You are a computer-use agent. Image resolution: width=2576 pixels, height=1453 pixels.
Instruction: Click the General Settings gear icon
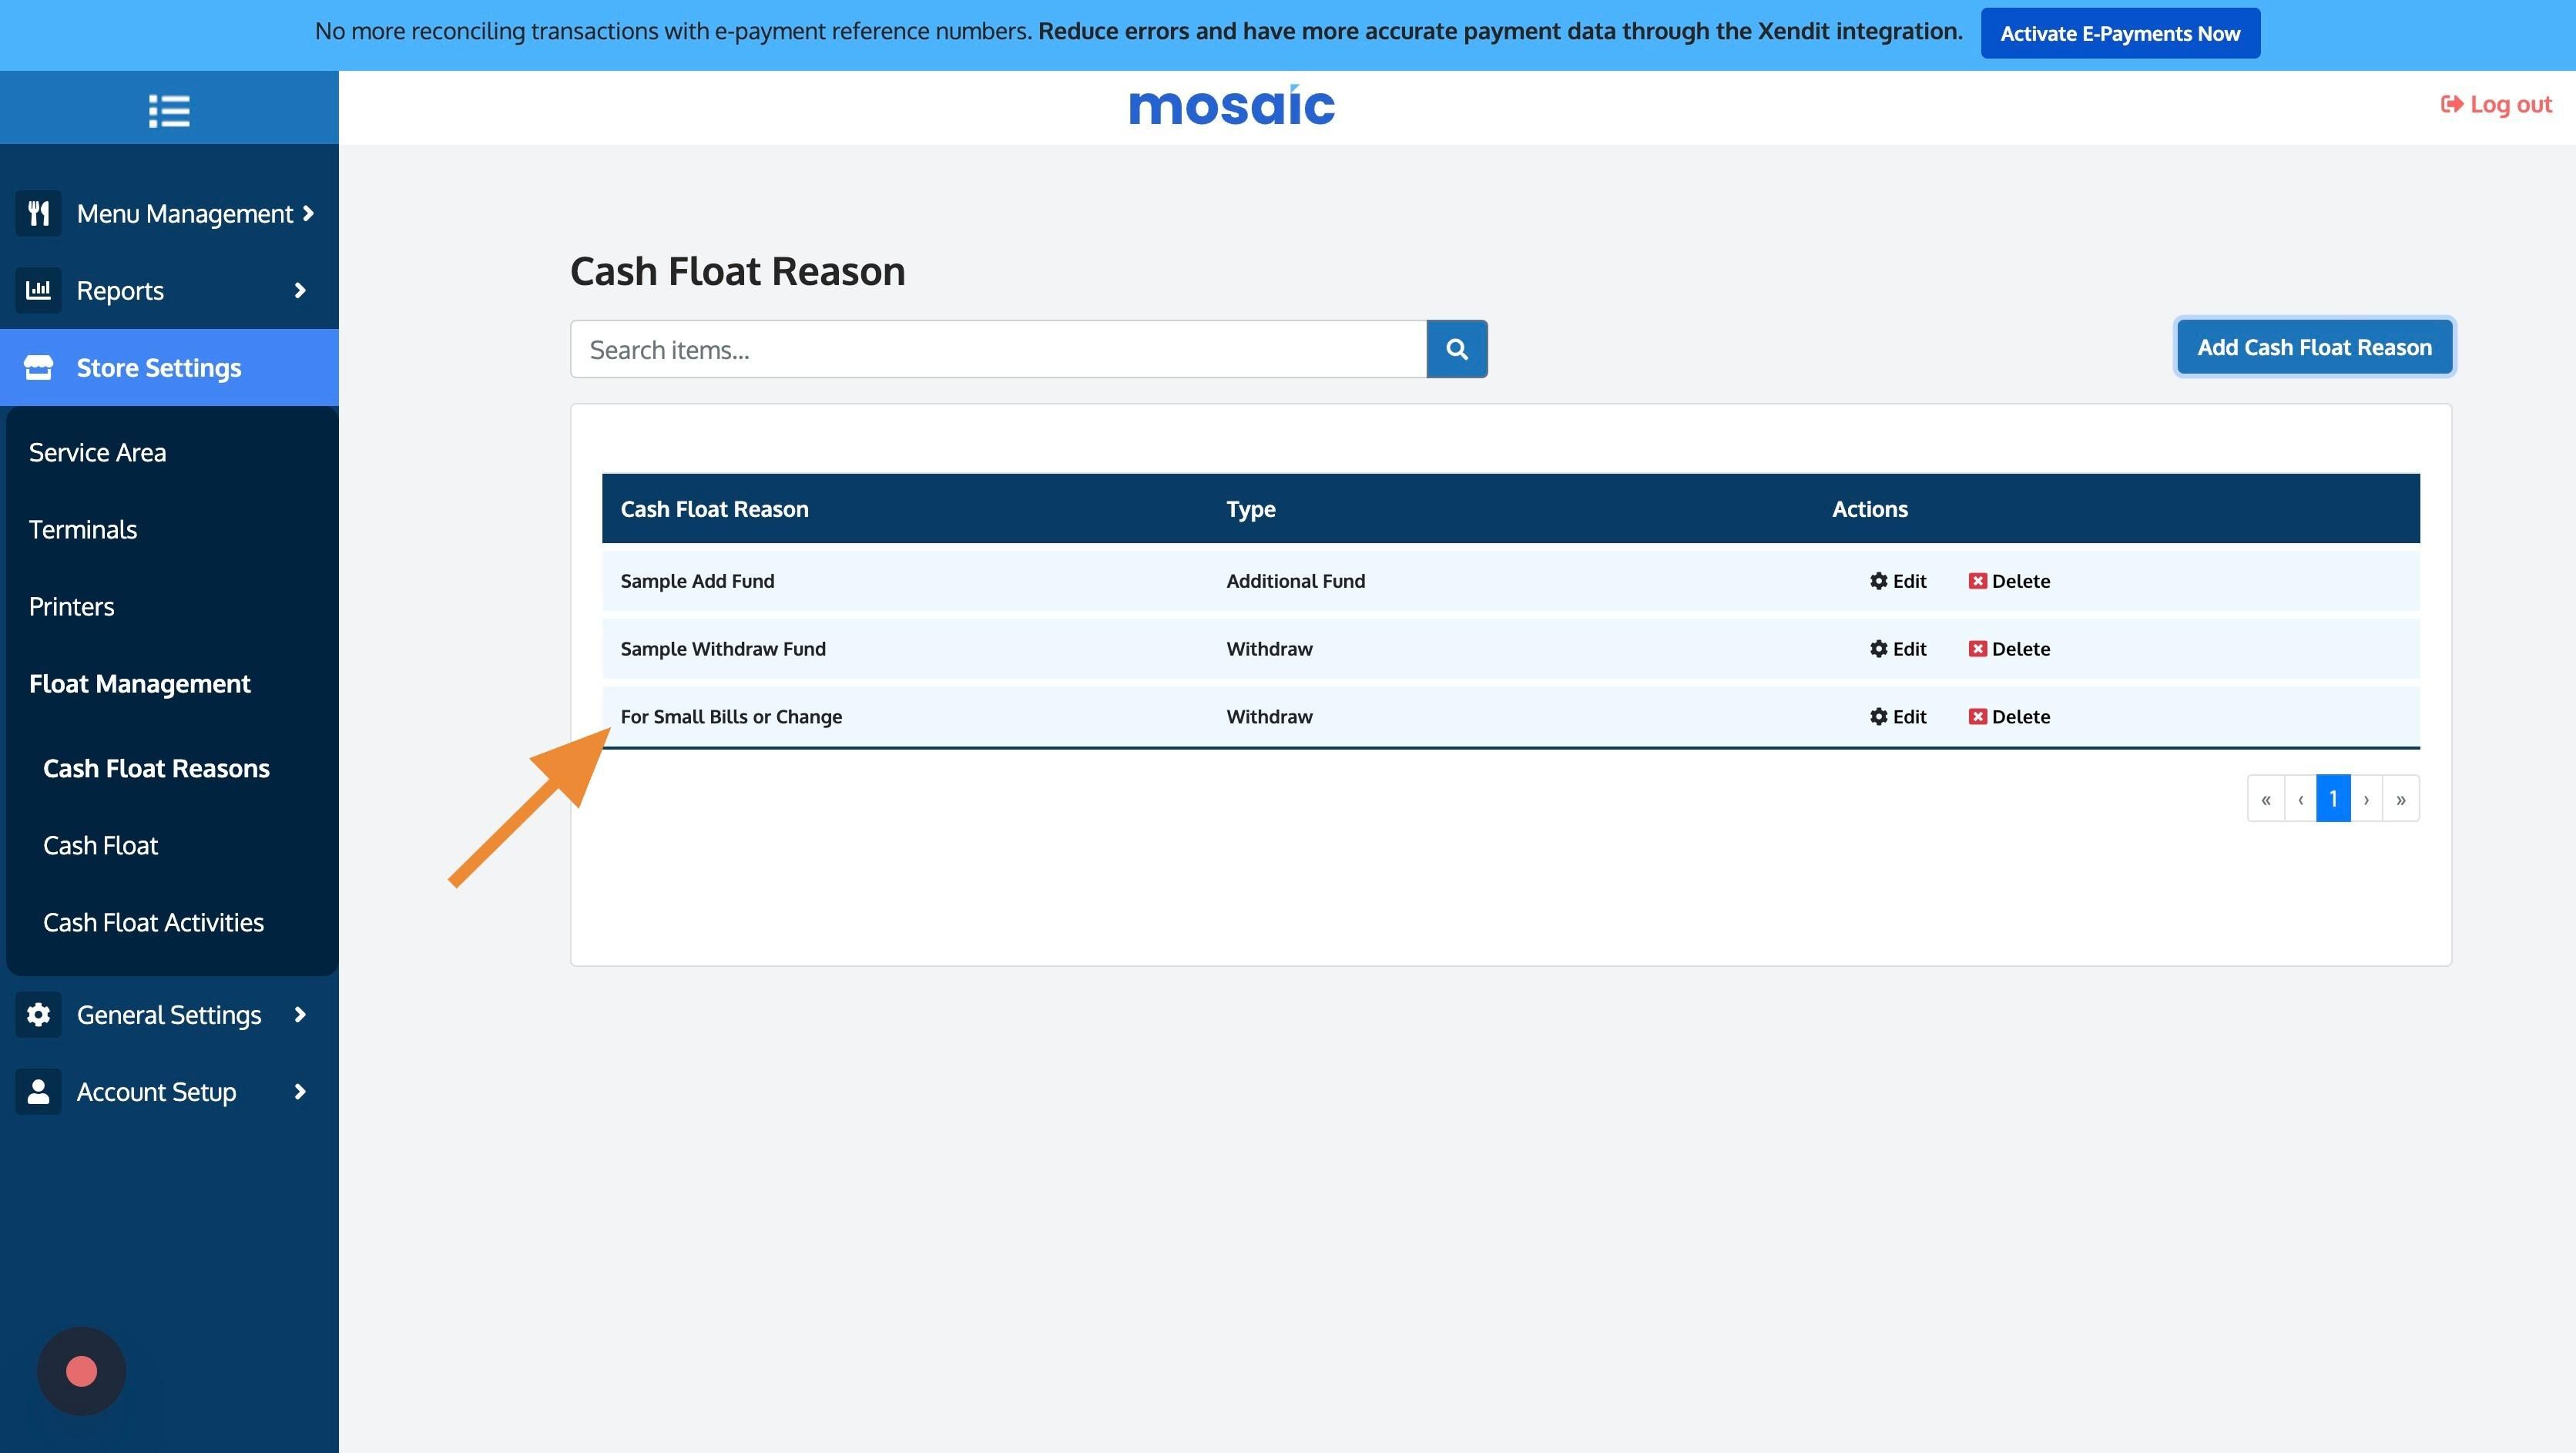[x=38, y=1014]
